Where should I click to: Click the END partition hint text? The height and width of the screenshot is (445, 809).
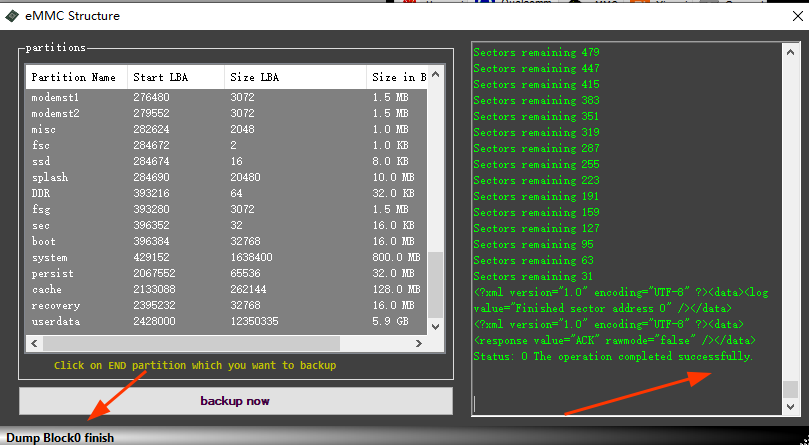point(195,365)
